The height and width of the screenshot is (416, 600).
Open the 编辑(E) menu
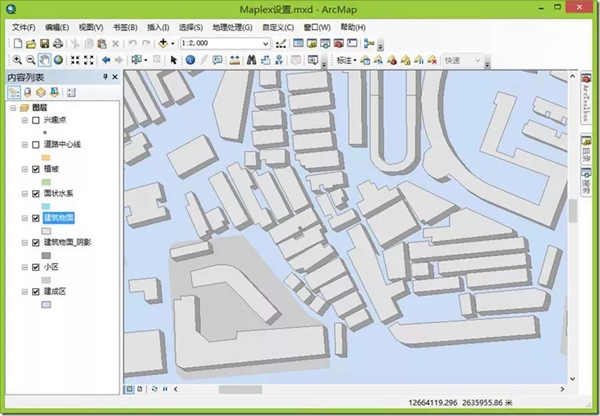57,28
